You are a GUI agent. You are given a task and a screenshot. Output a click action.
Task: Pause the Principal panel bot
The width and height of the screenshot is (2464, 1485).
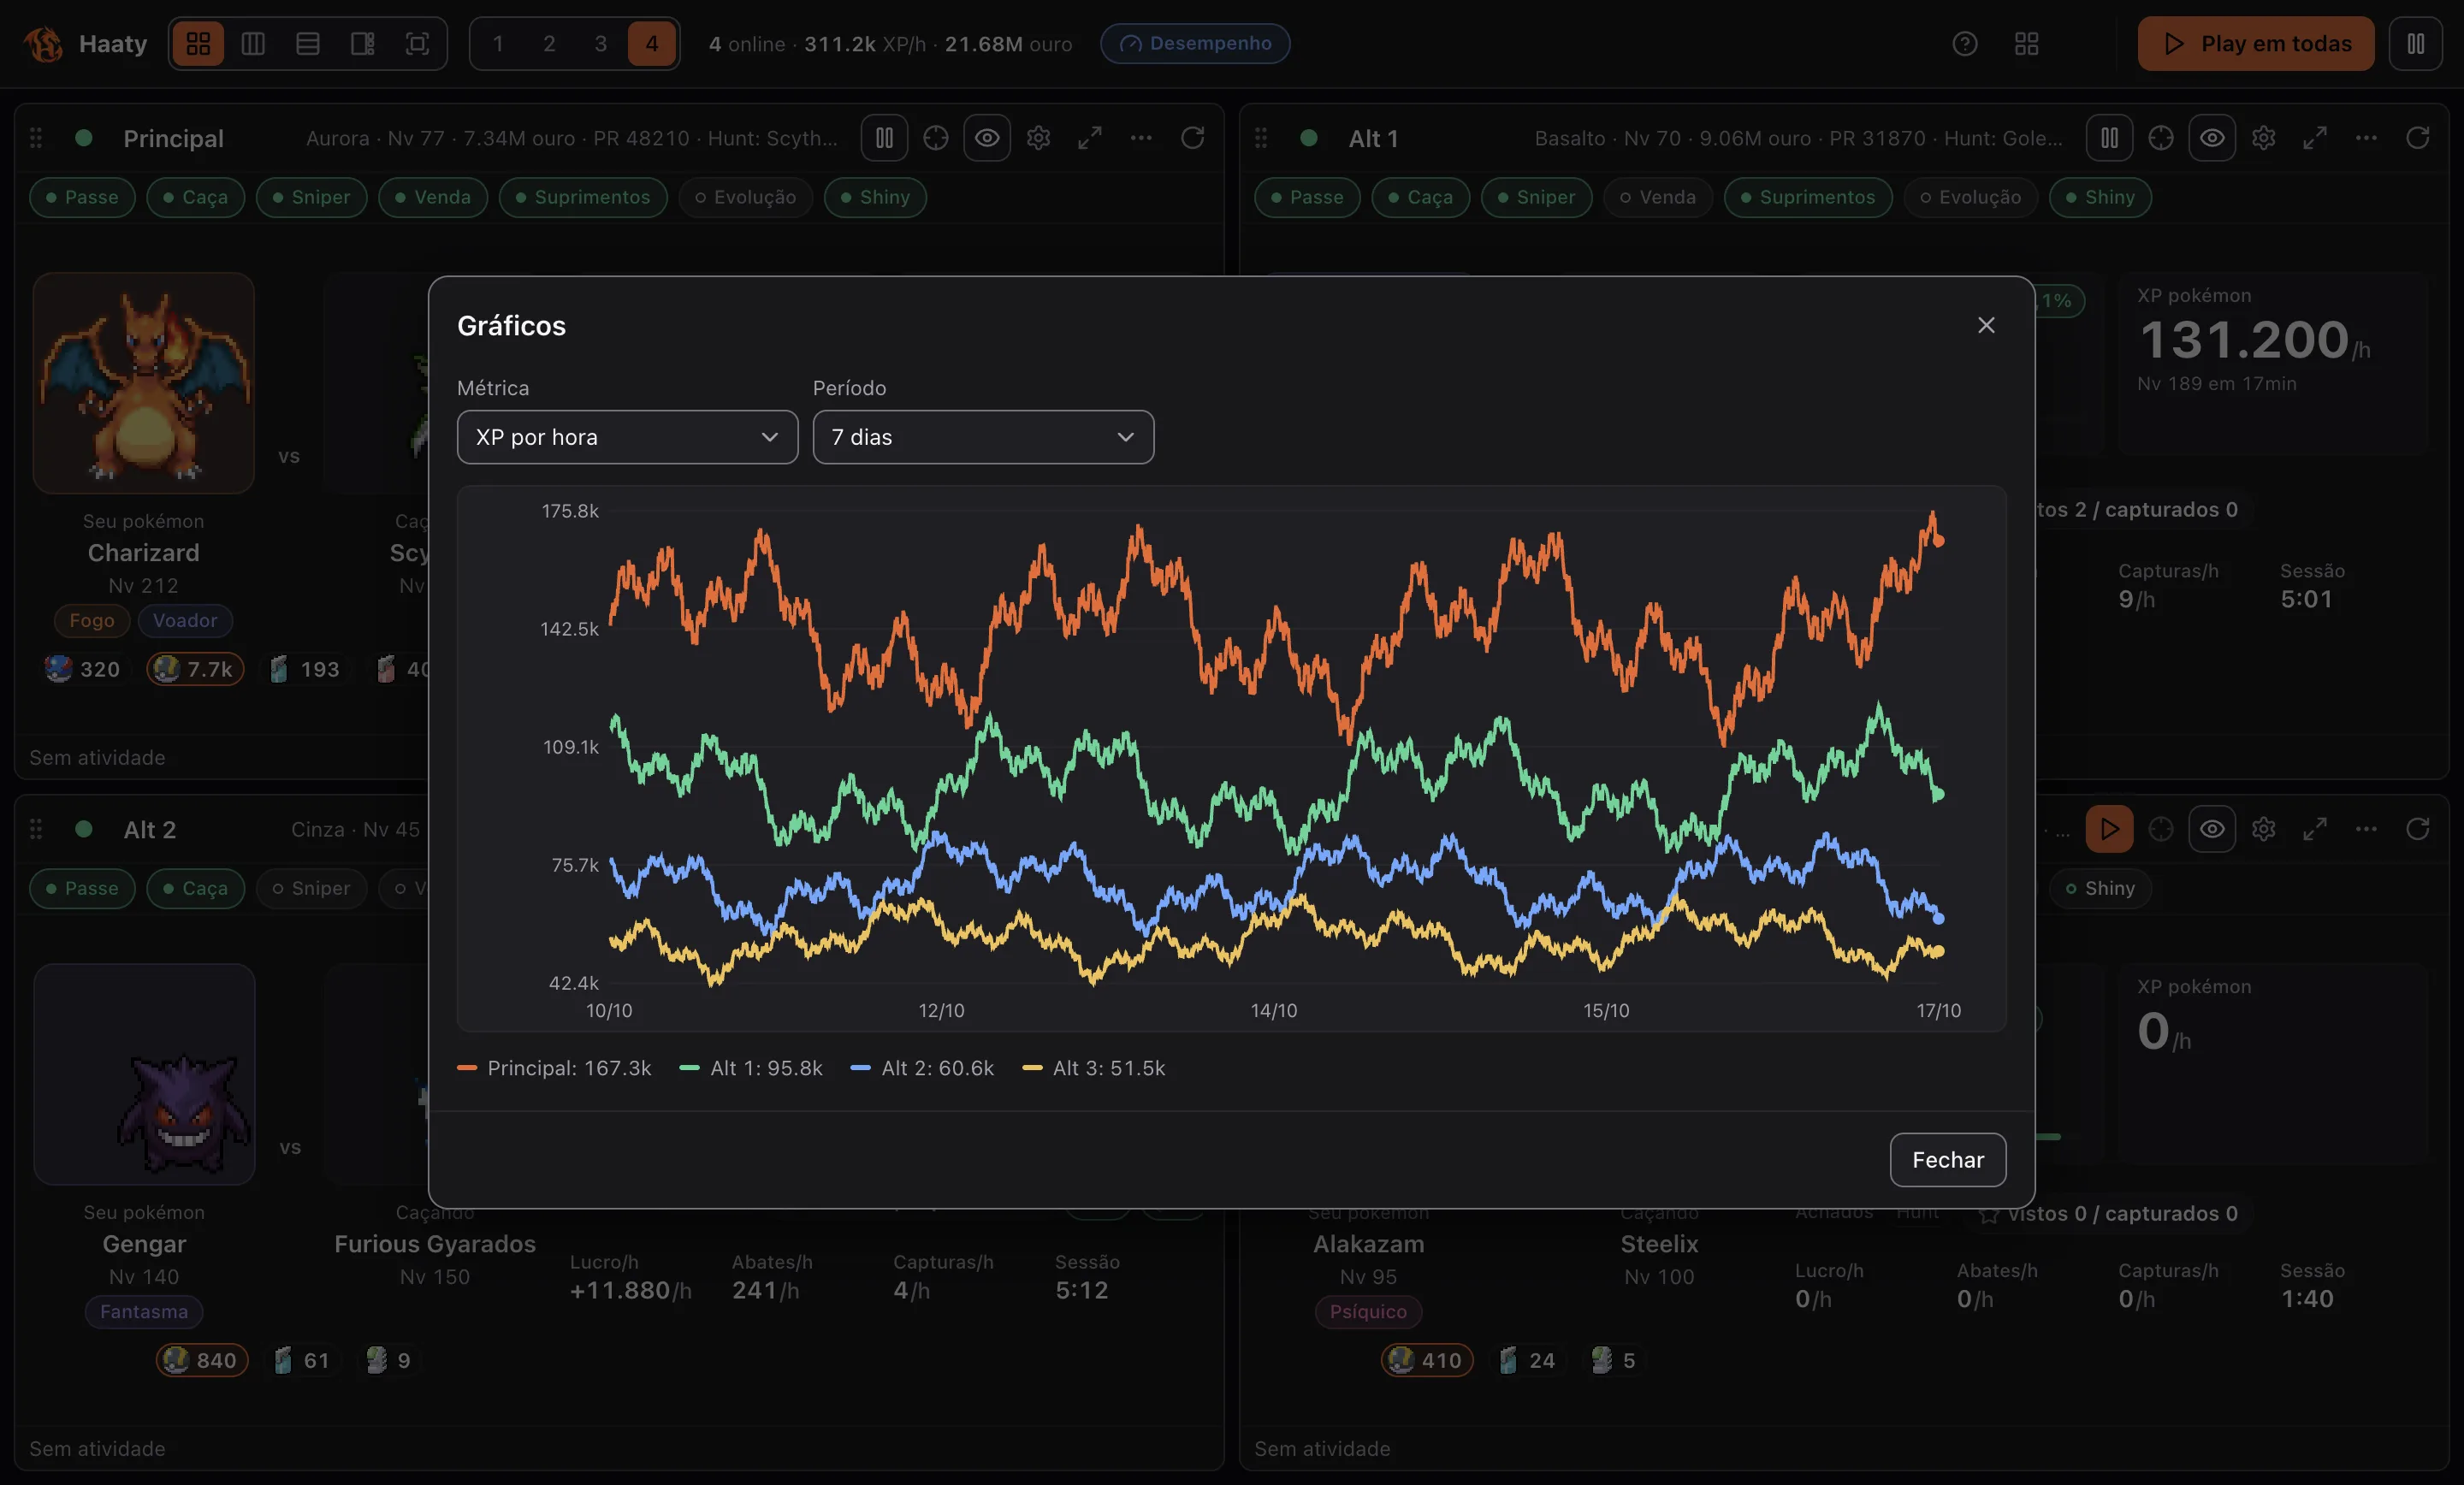tap(884, 138)
